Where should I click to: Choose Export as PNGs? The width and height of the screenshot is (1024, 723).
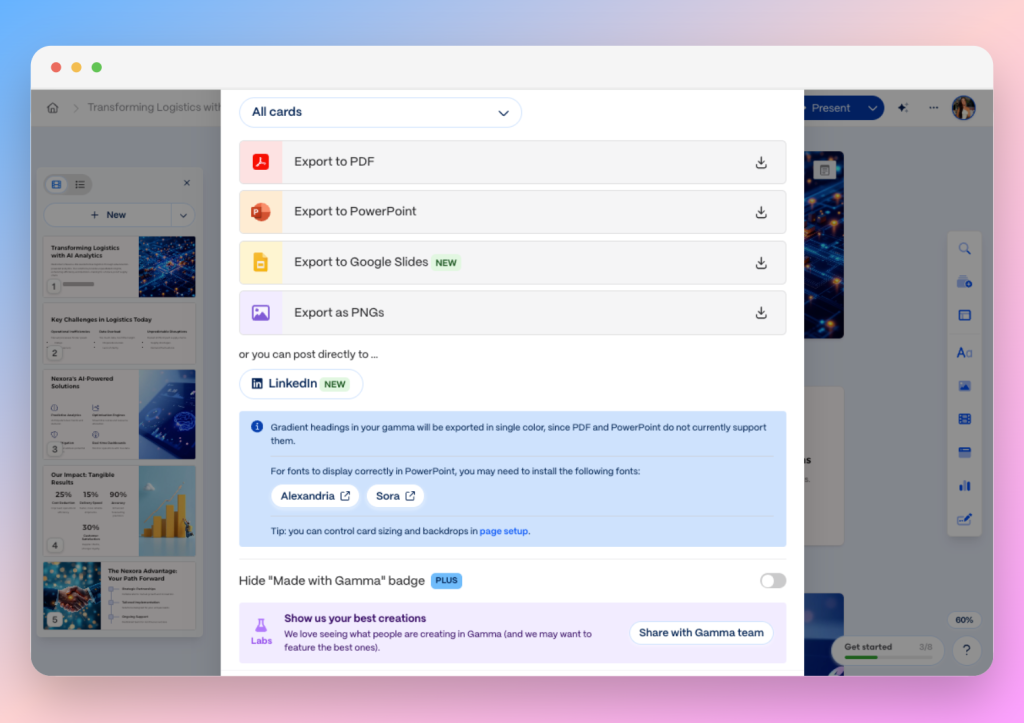(513, 313)
